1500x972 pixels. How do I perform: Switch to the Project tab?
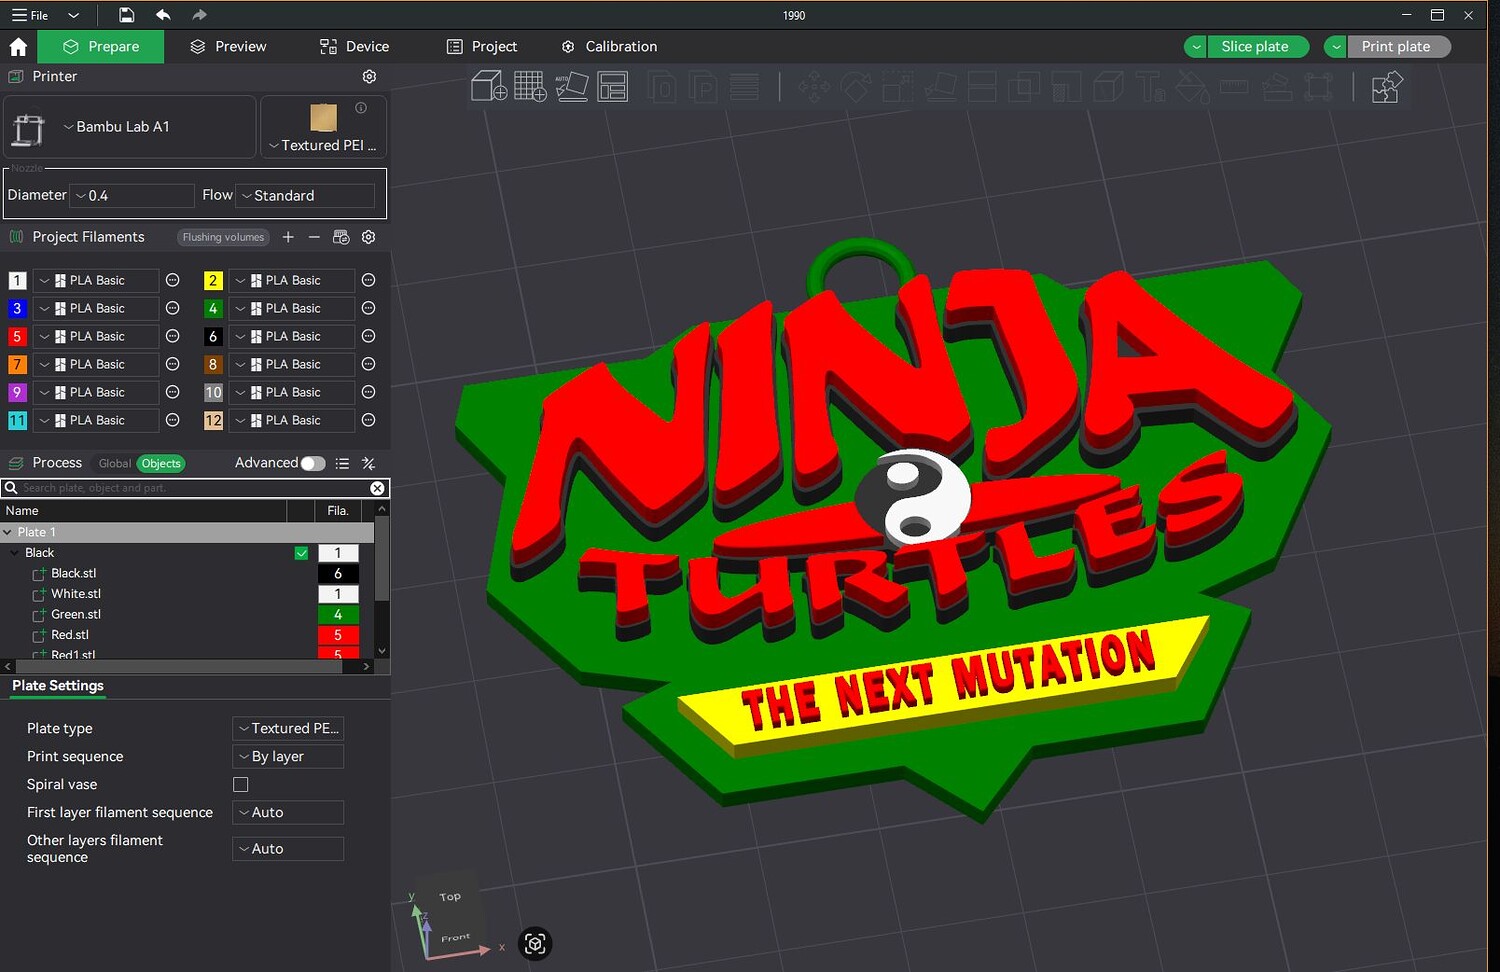482,47
